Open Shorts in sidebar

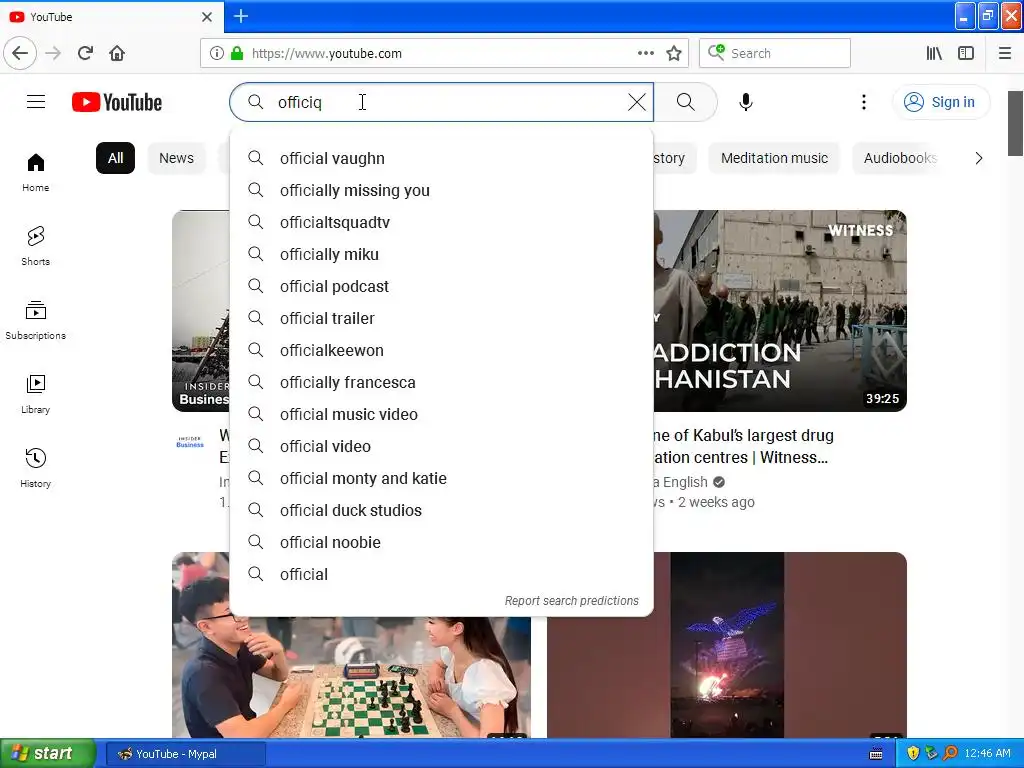(35, 246)
